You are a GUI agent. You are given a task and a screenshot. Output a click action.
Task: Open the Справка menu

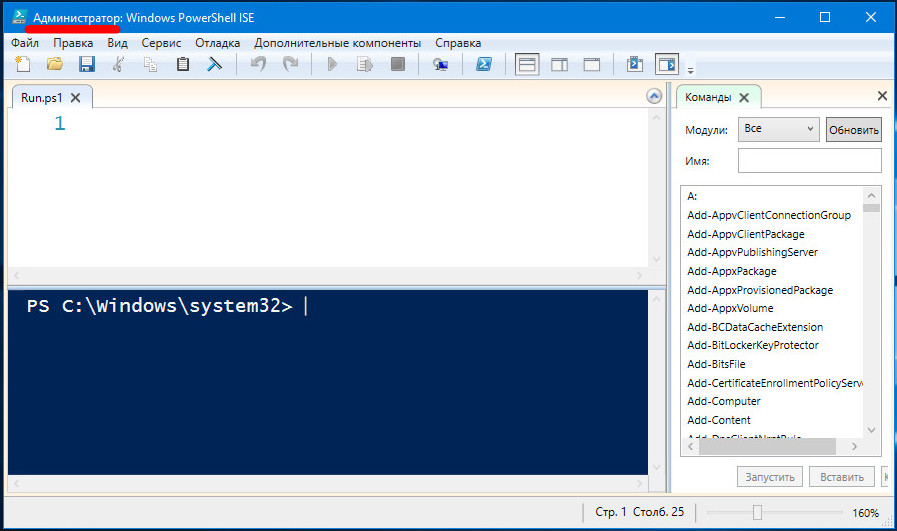pyautogui.click(x=458, y=43)
